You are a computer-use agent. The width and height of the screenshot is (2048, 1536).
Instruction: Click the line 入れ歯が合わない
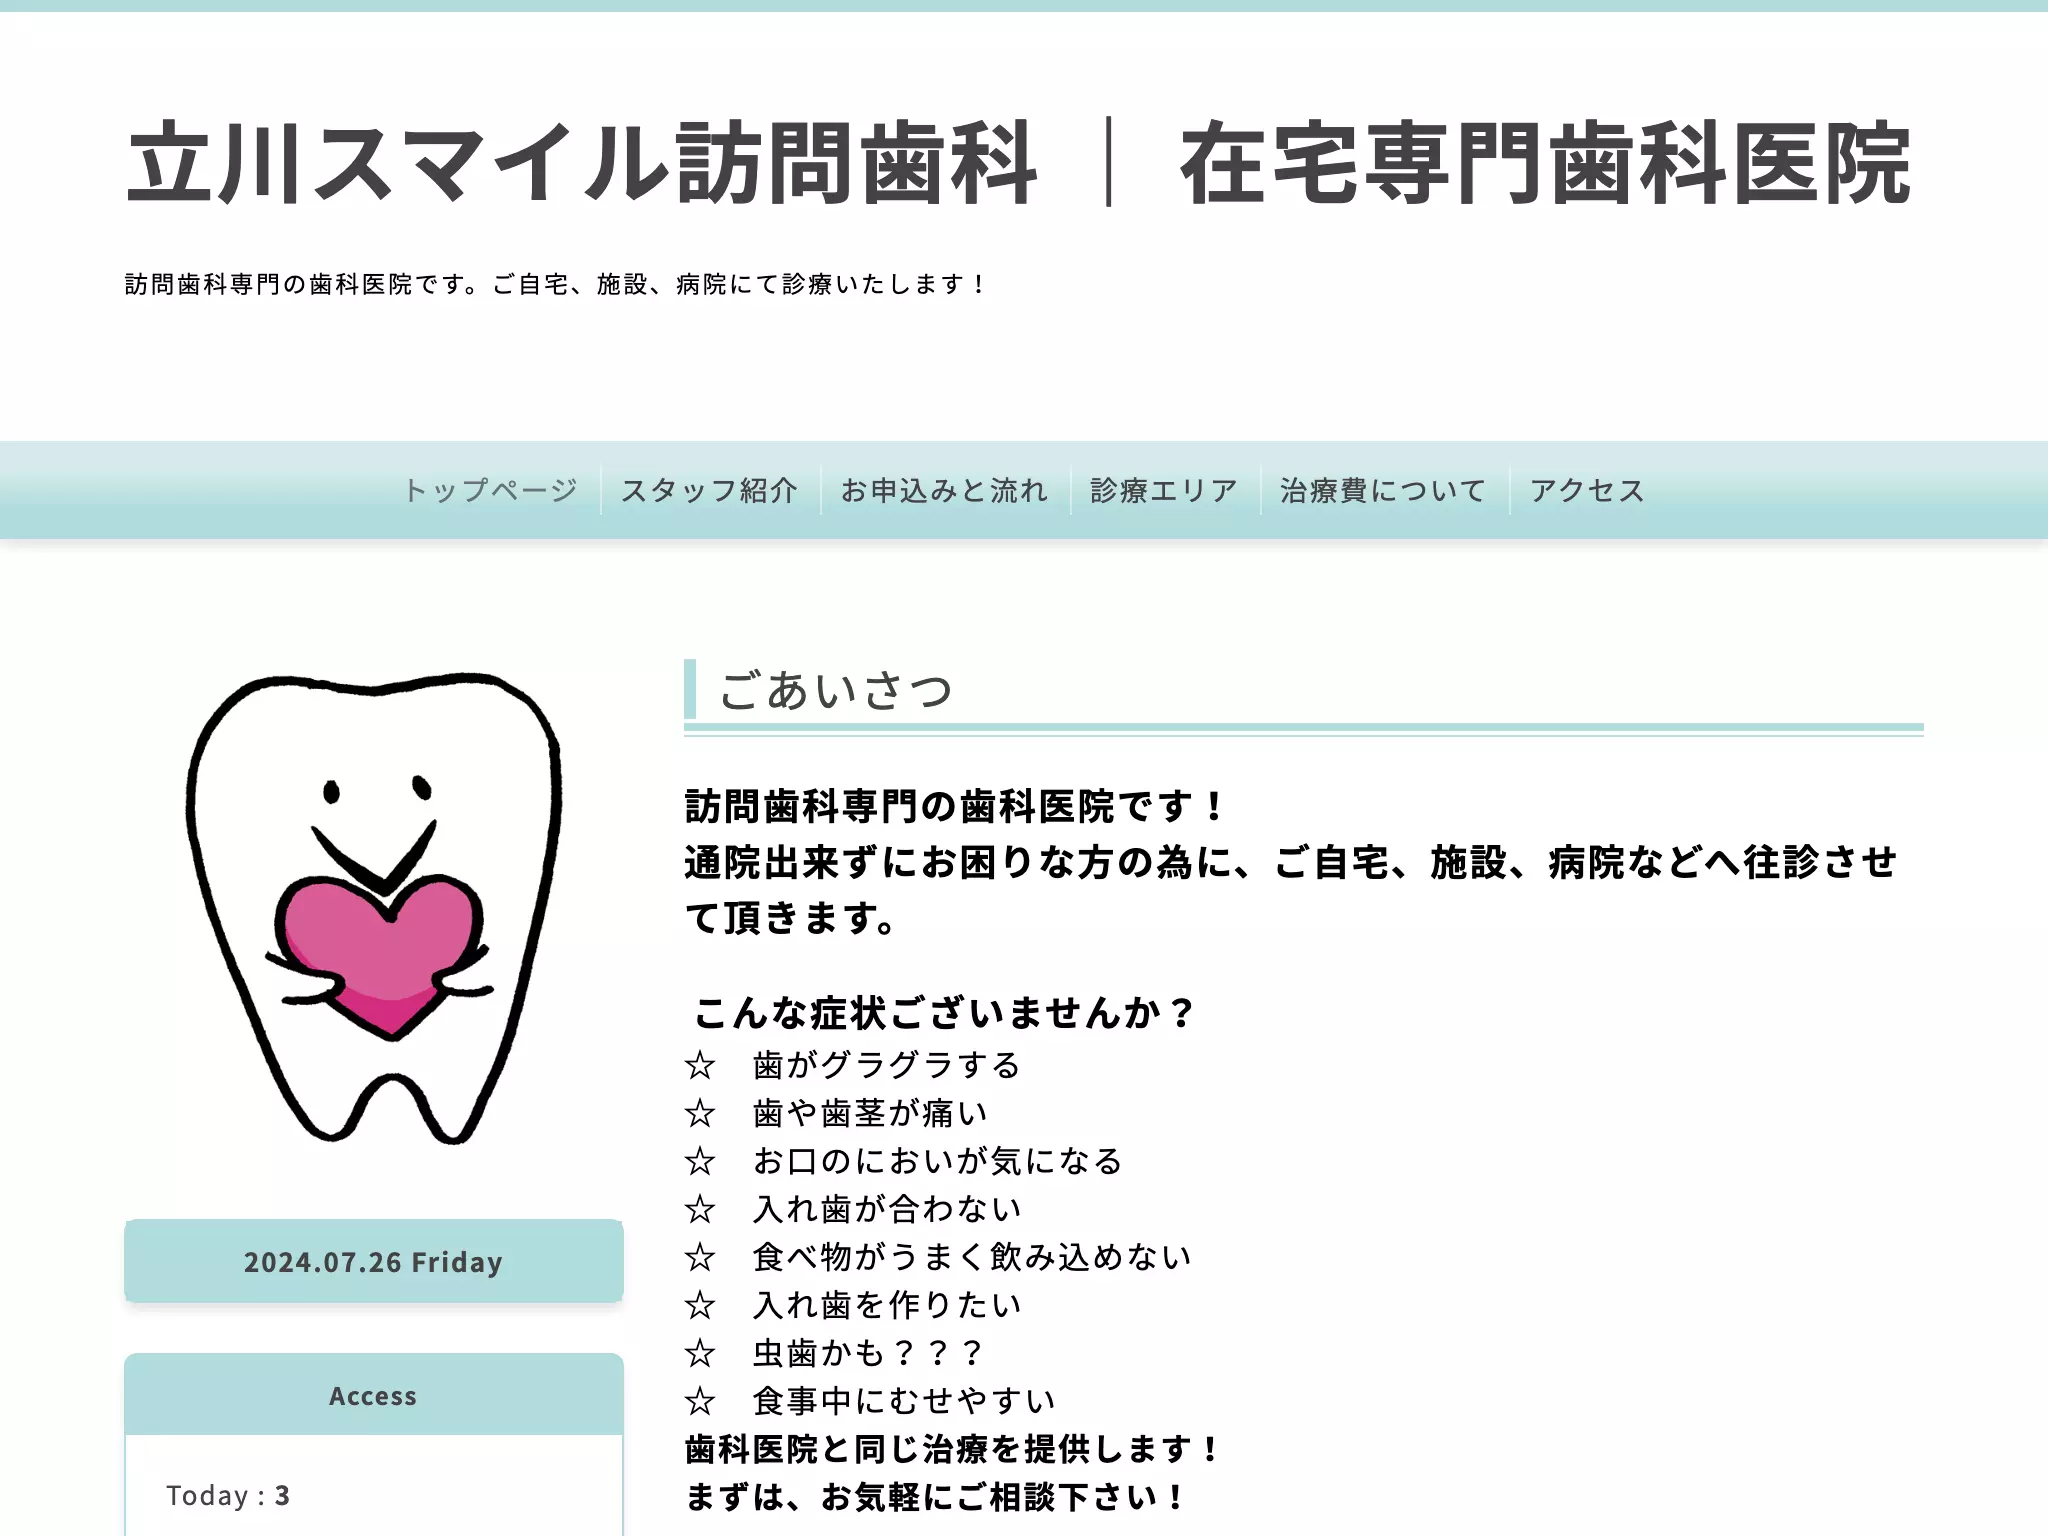click(x=887, y=1209)
